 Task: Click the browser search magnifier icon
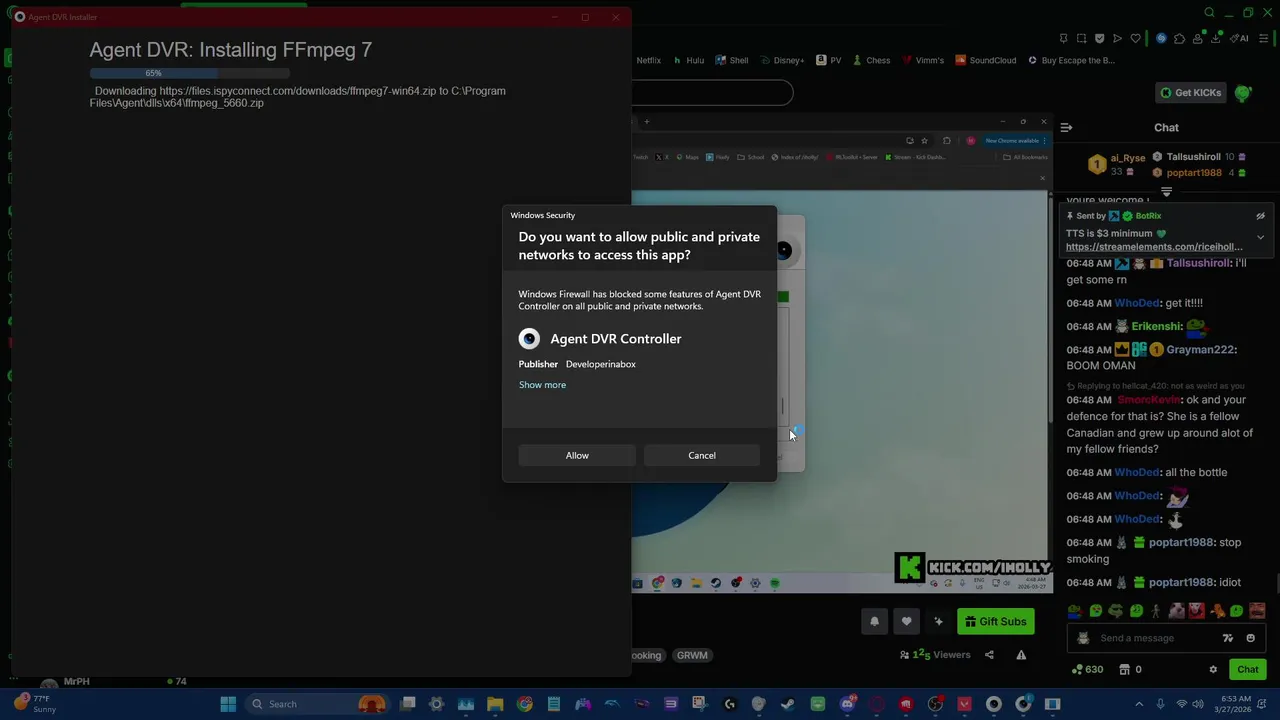(x=1209, y=13)
